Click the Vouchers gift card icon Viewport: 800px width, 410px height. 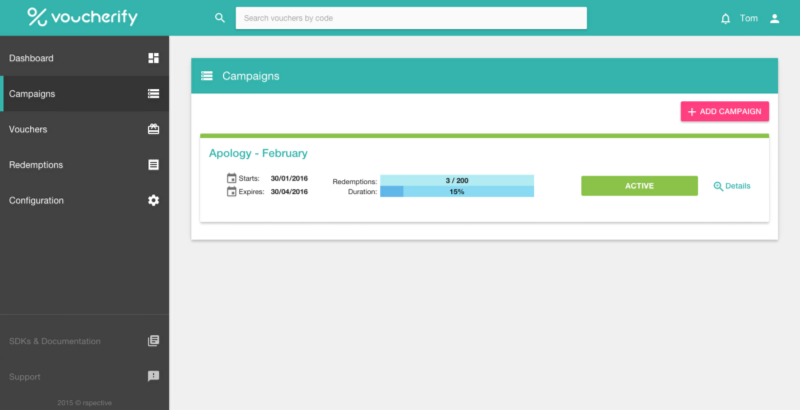(154, 129)
